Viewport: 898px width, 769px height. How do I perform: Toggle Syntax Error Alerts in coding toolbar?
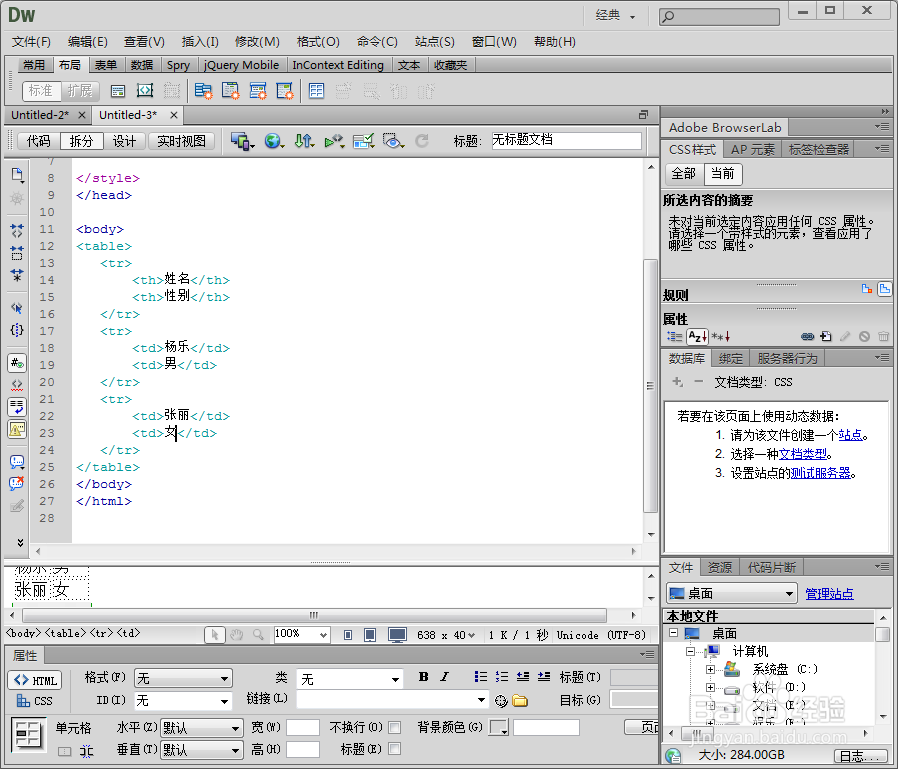17,429
